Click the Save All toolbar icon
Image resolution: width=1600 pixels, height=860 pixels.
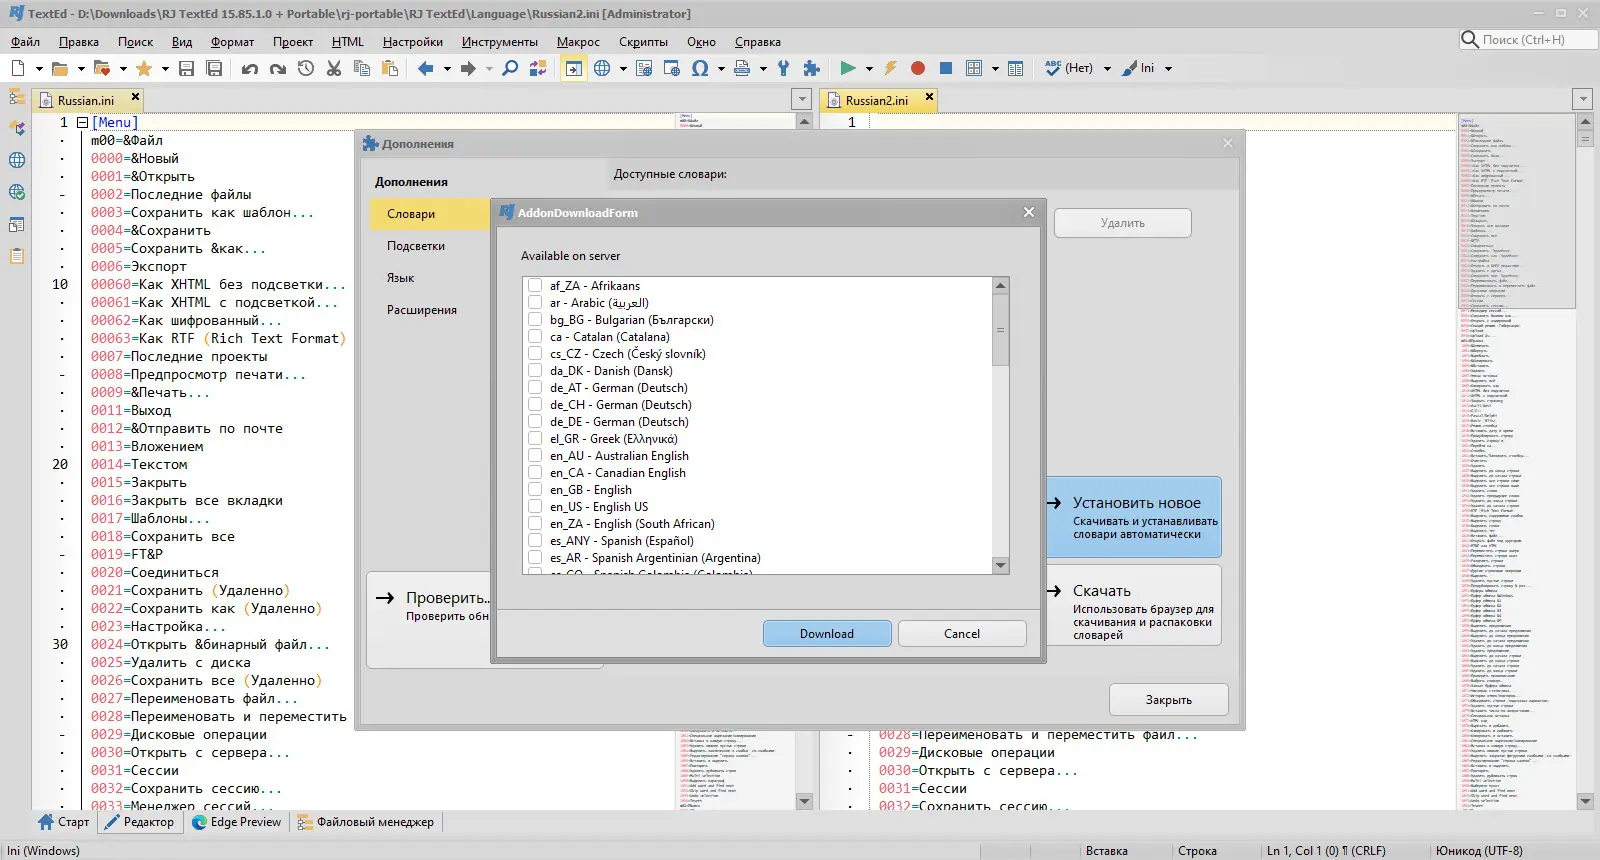click(214, 68)
